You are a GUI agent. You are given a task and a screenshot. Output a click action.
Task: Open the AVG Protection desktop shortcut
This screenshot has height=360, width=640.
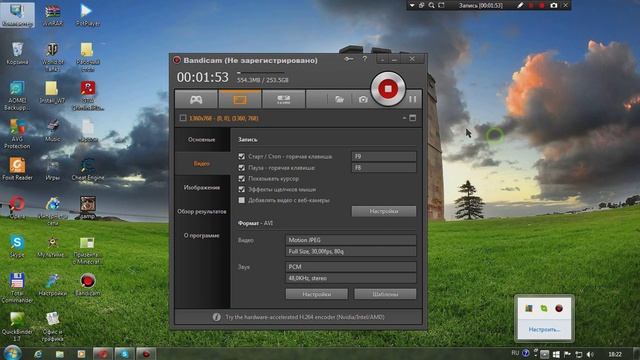[17, 133]
